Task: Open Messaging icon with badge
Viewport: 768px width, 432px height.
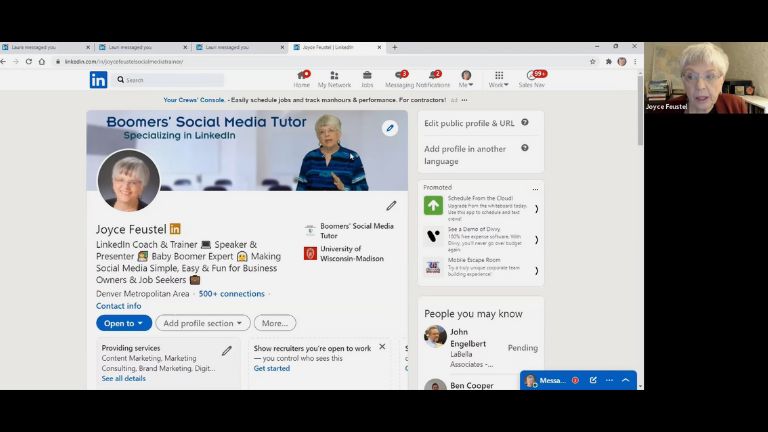Action: pos(400,79)
